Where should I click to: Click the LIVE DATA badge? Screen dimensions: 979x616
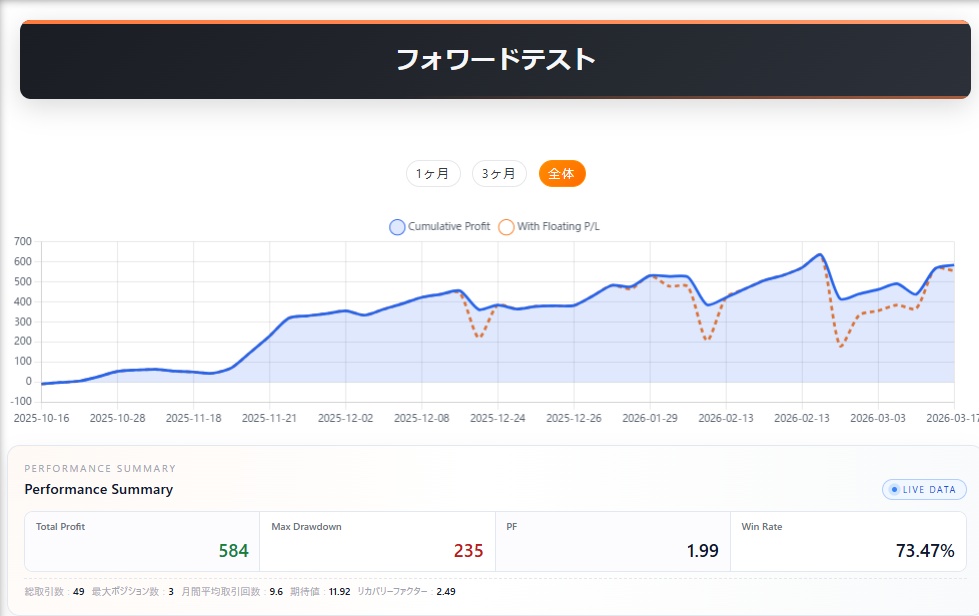tap(924, 489)
